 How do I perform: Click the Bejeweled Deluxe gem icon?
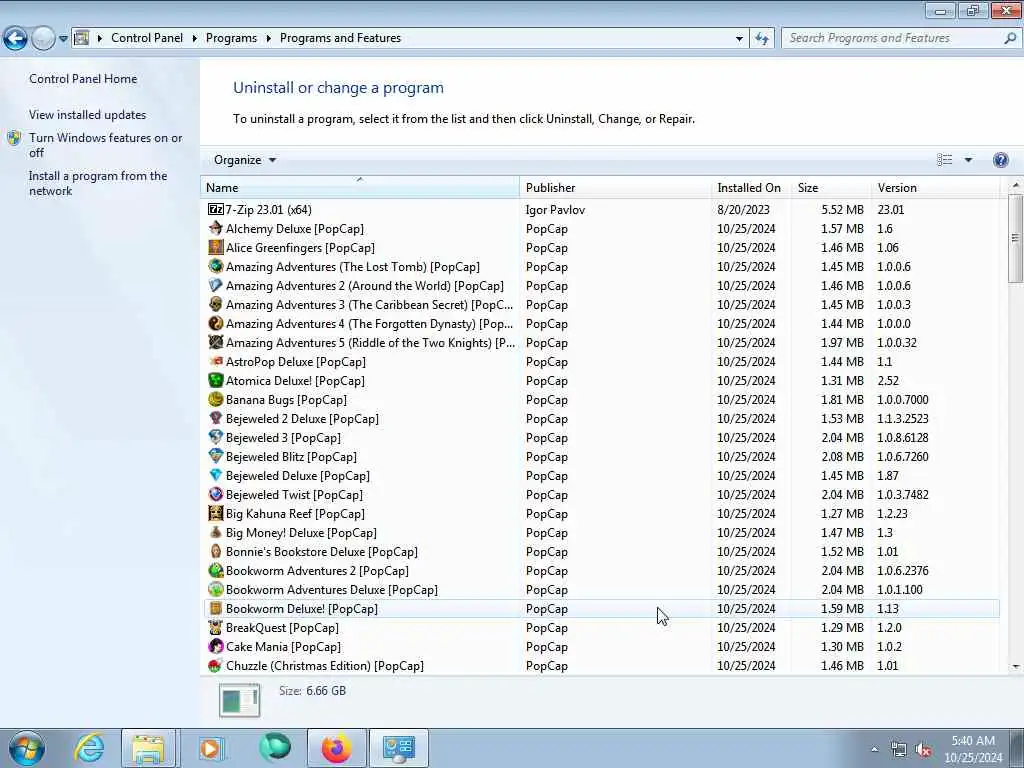tap(216, 475)
